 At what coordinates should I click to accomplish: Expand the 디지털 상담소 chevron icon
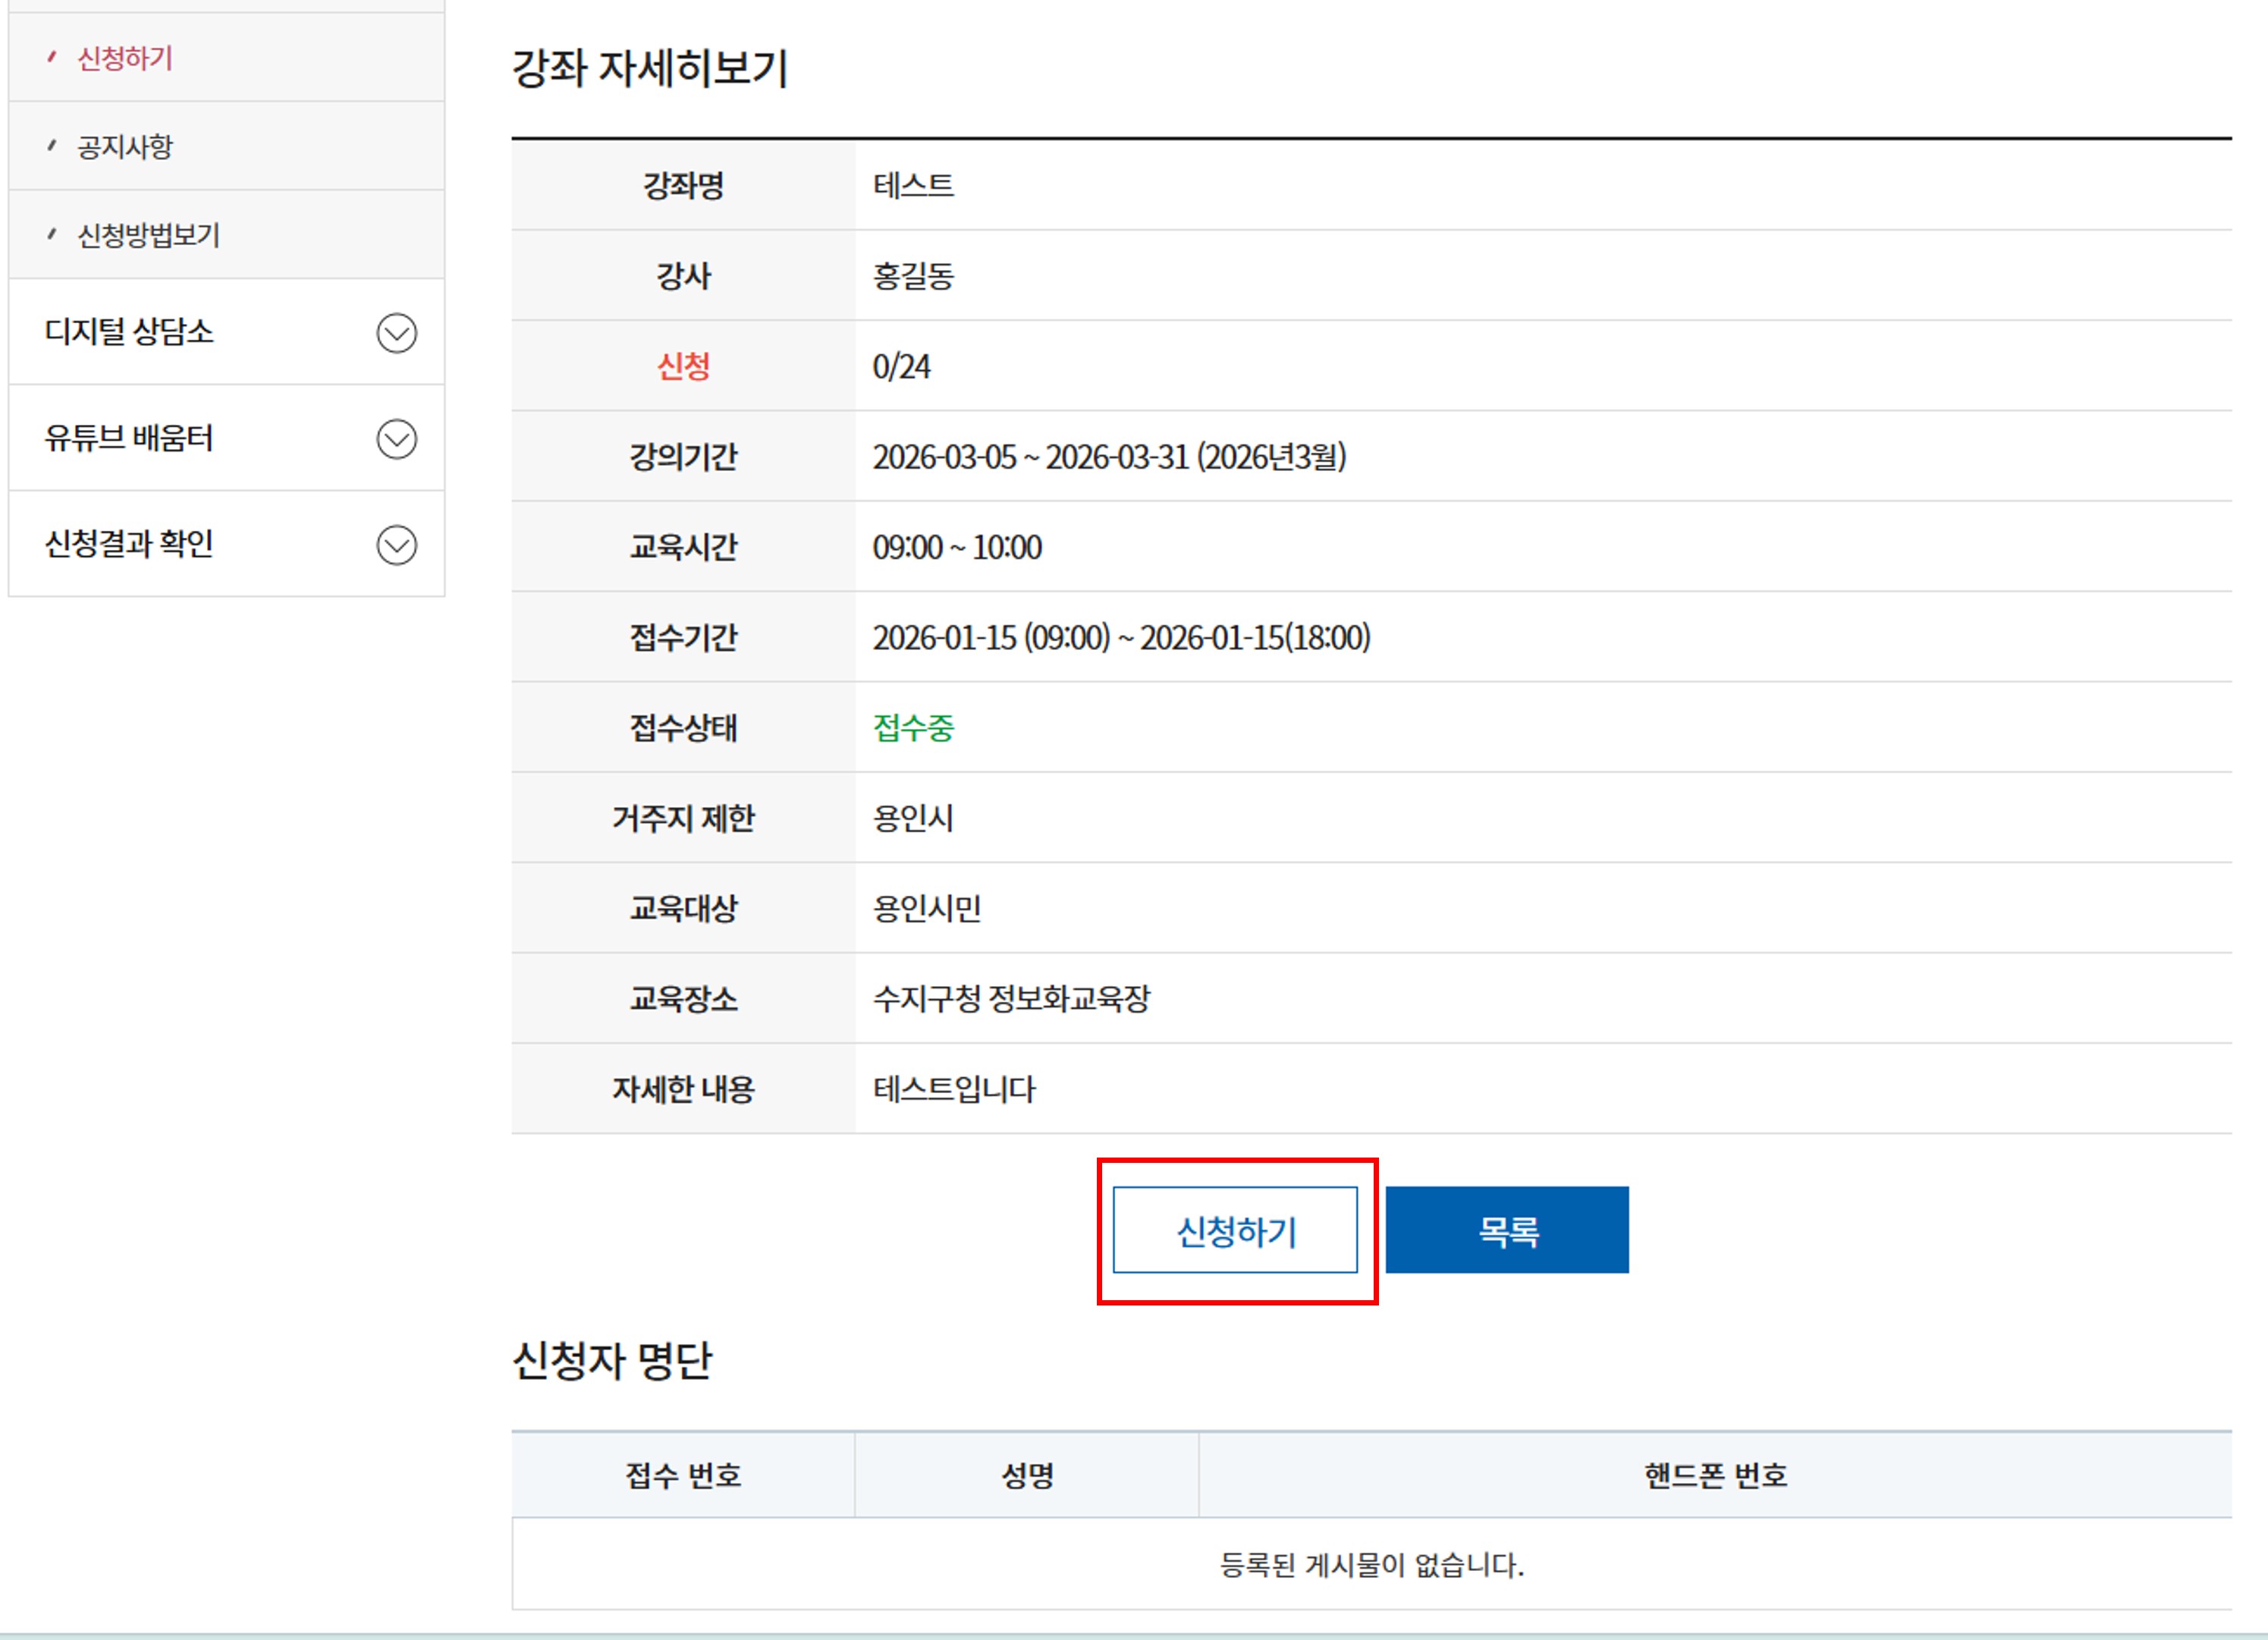point(396,333)
